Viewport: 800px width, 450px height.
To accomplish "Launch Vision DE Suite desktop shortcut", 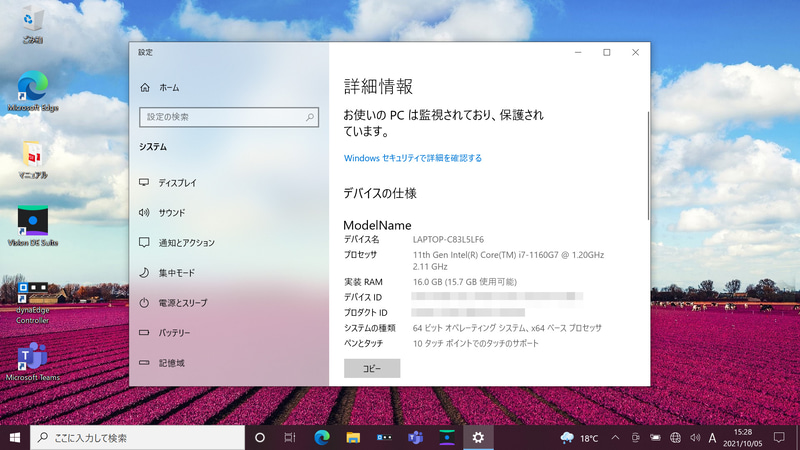I will tap(33, 226).
